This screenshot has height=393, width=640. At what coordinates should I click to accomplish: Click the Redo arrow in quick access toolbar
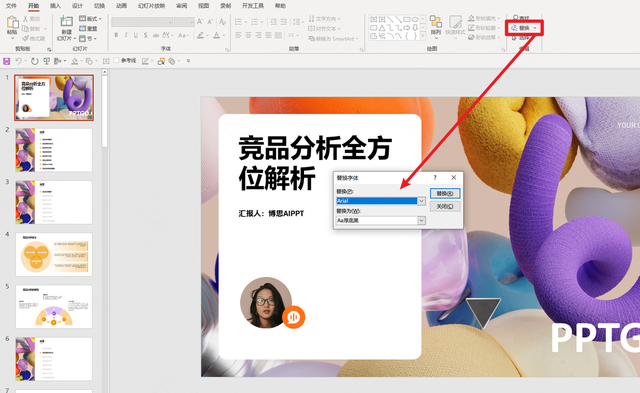coord(35,61)
